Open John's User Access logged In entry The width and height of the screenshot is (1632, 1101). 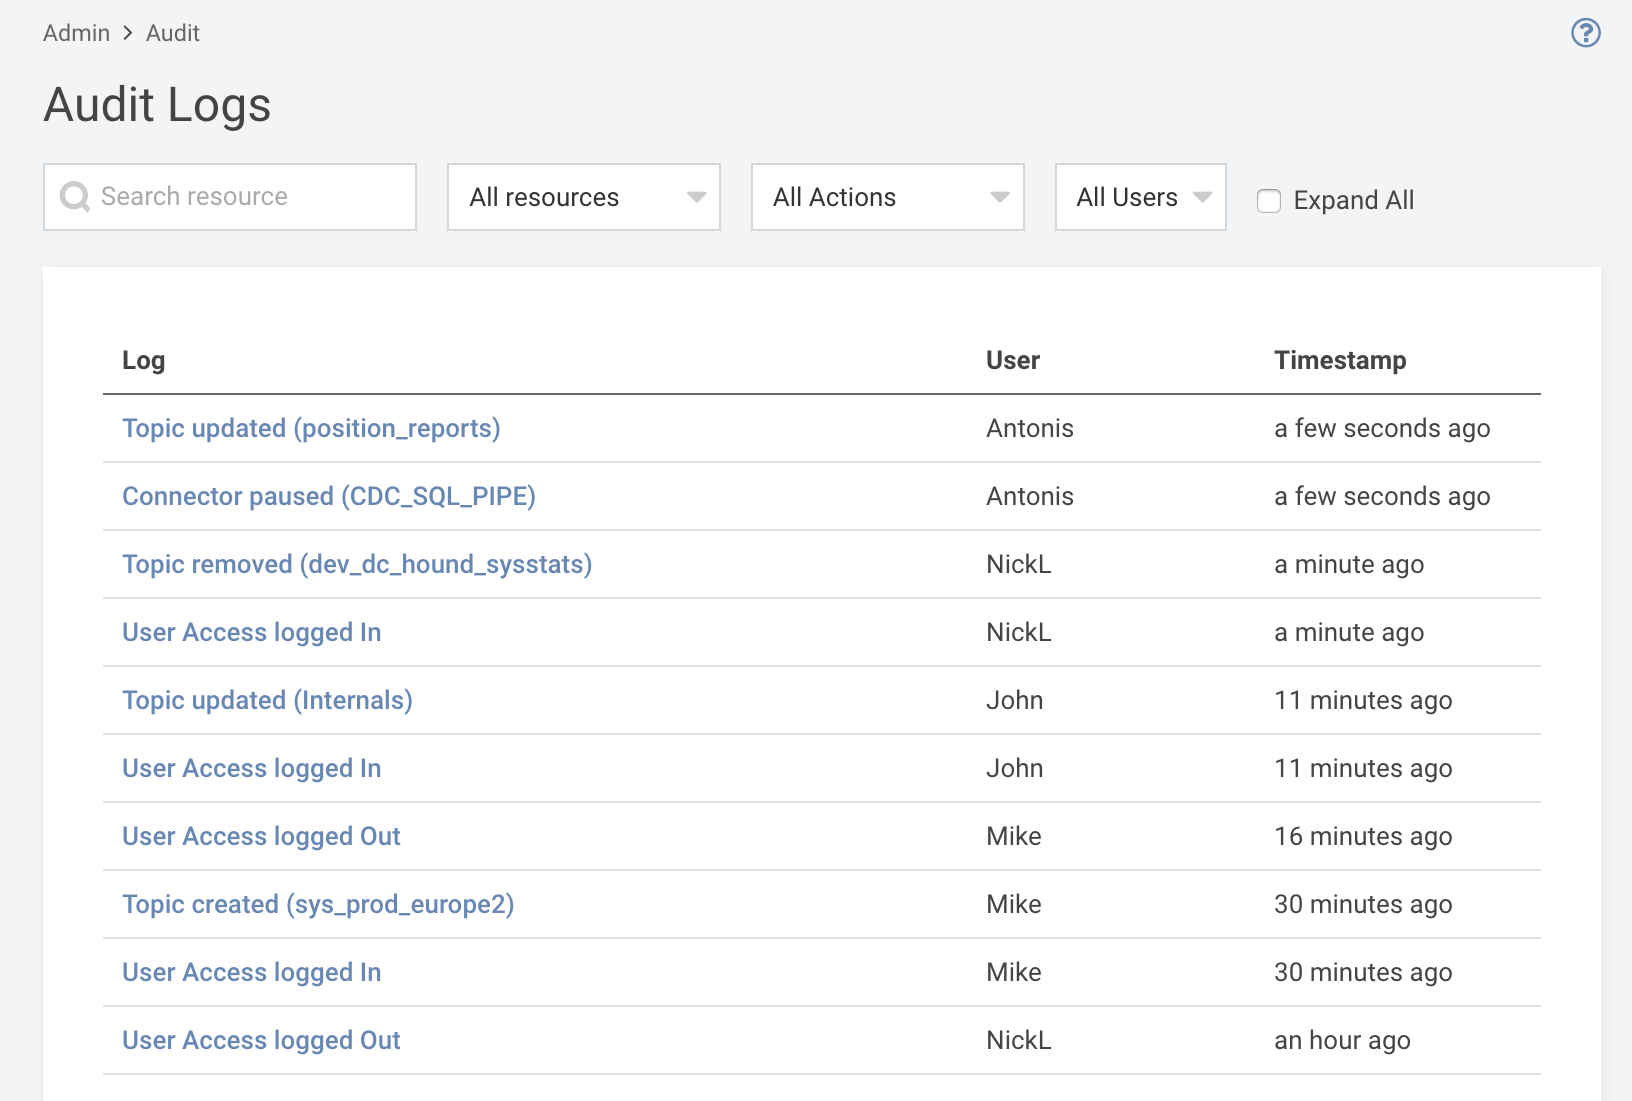point(252,768)
